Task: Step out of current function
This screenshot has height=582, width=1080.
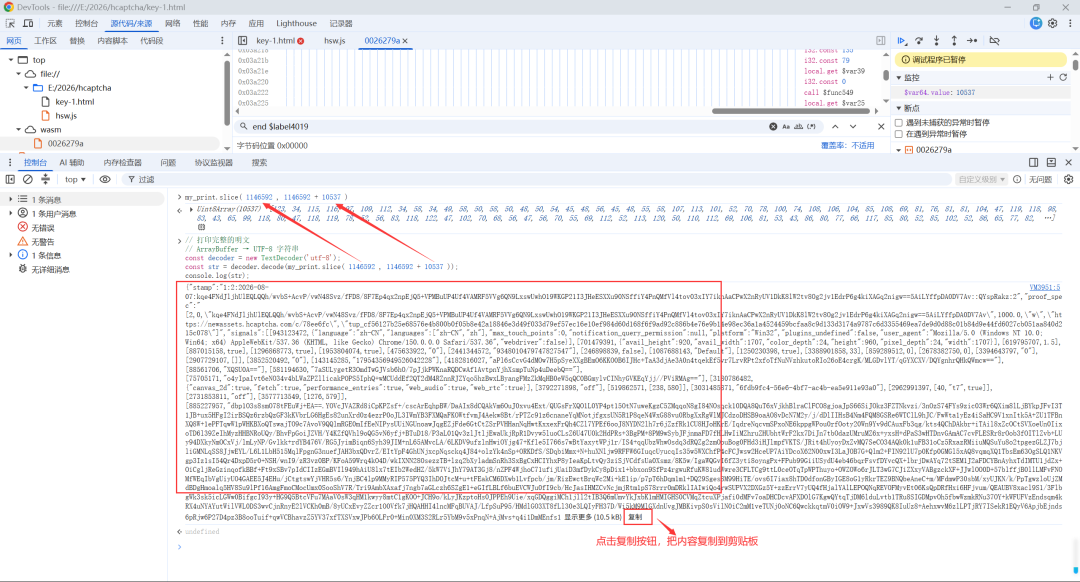Action: (954, 41)
